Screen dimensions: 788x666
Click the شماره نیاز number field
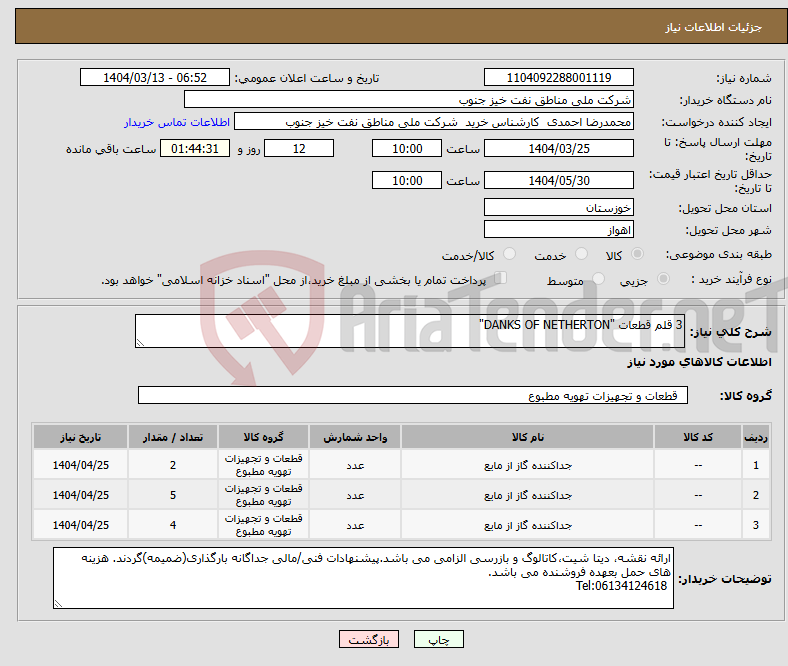tap(558, 78)
